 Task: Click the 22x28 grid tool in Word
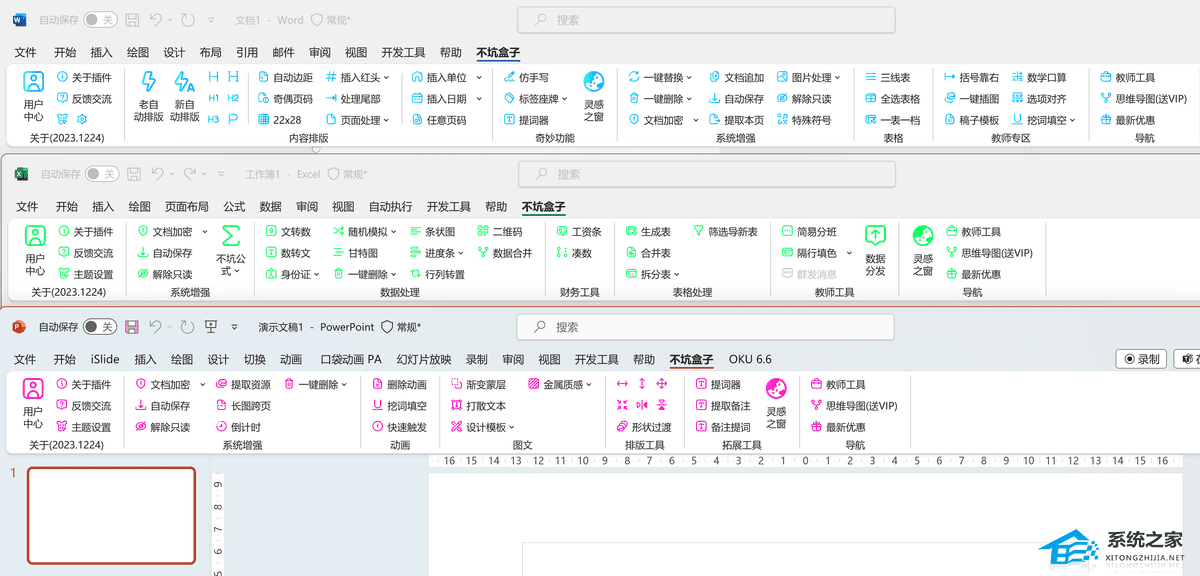click(279, 119)
